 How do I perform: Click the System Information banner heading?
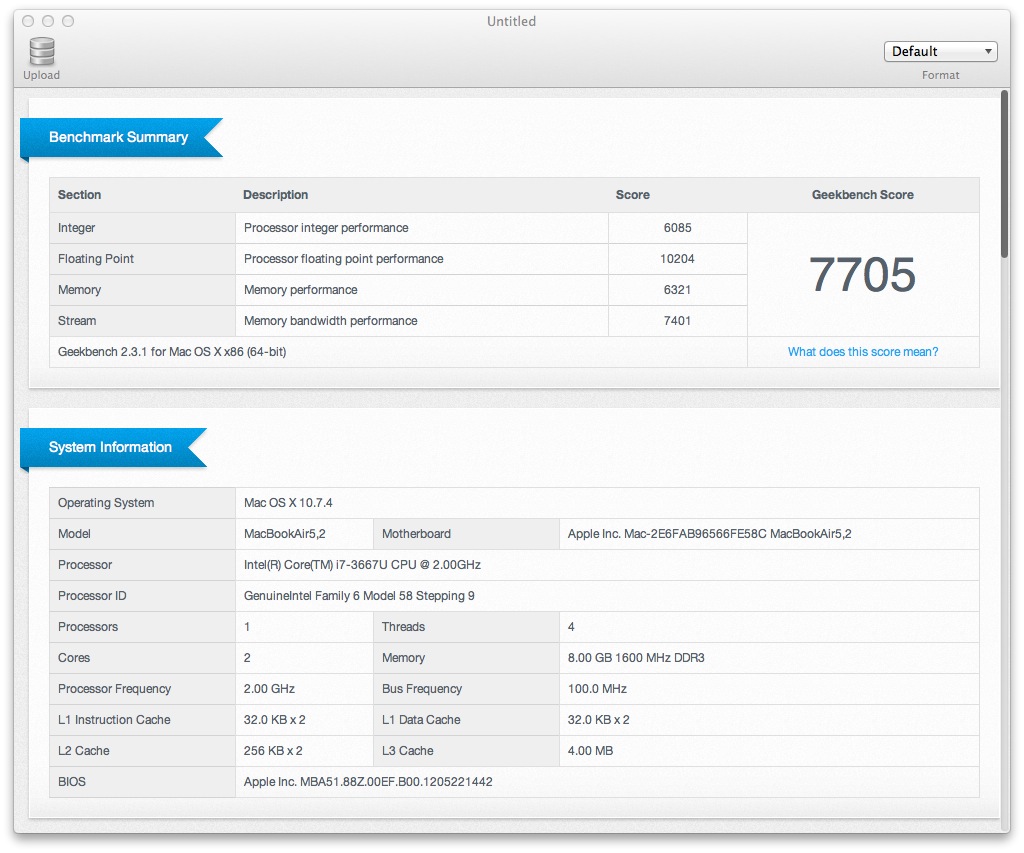pos(110,447)
